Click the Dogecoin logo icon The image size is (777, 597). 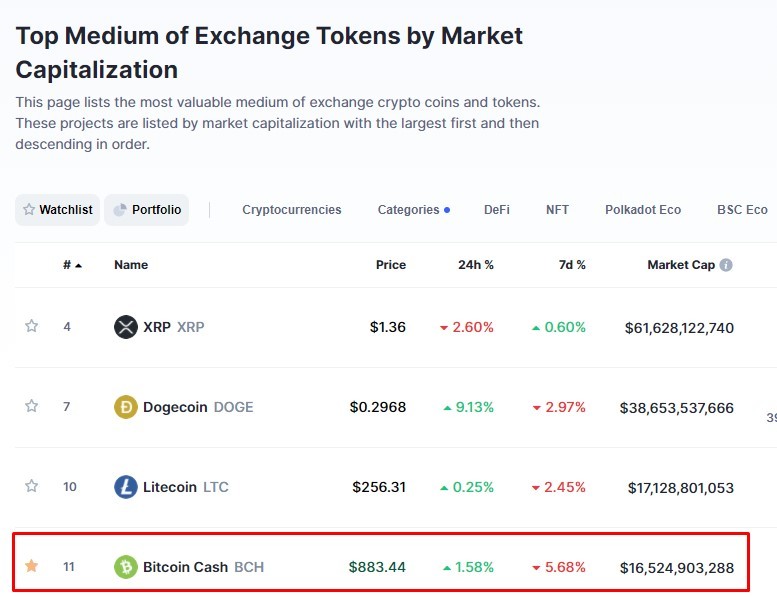126,407
